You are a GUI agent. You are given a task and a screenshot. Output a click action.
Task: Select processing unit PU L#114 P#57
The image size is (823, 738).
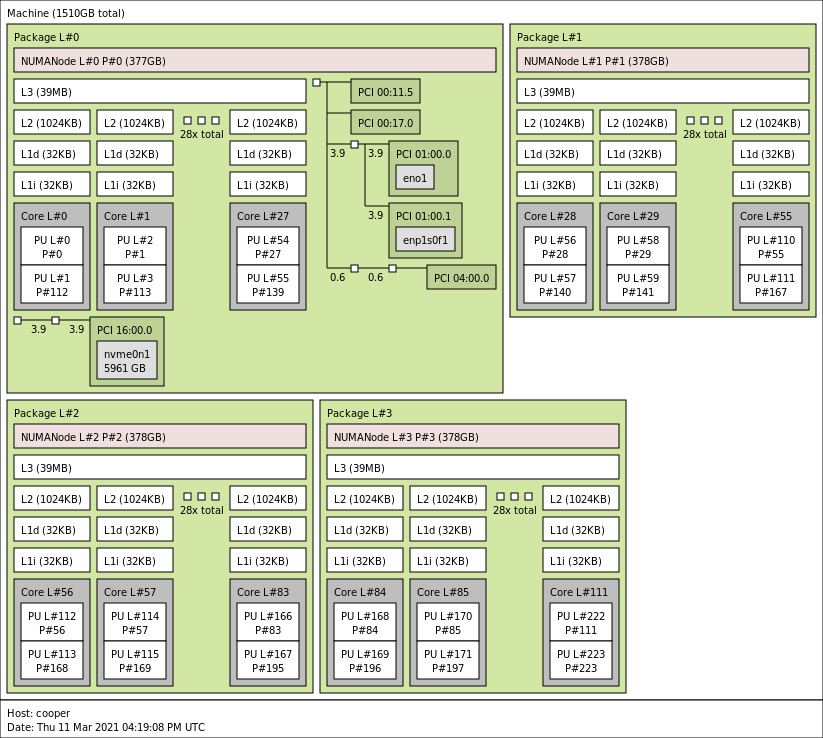135,623
